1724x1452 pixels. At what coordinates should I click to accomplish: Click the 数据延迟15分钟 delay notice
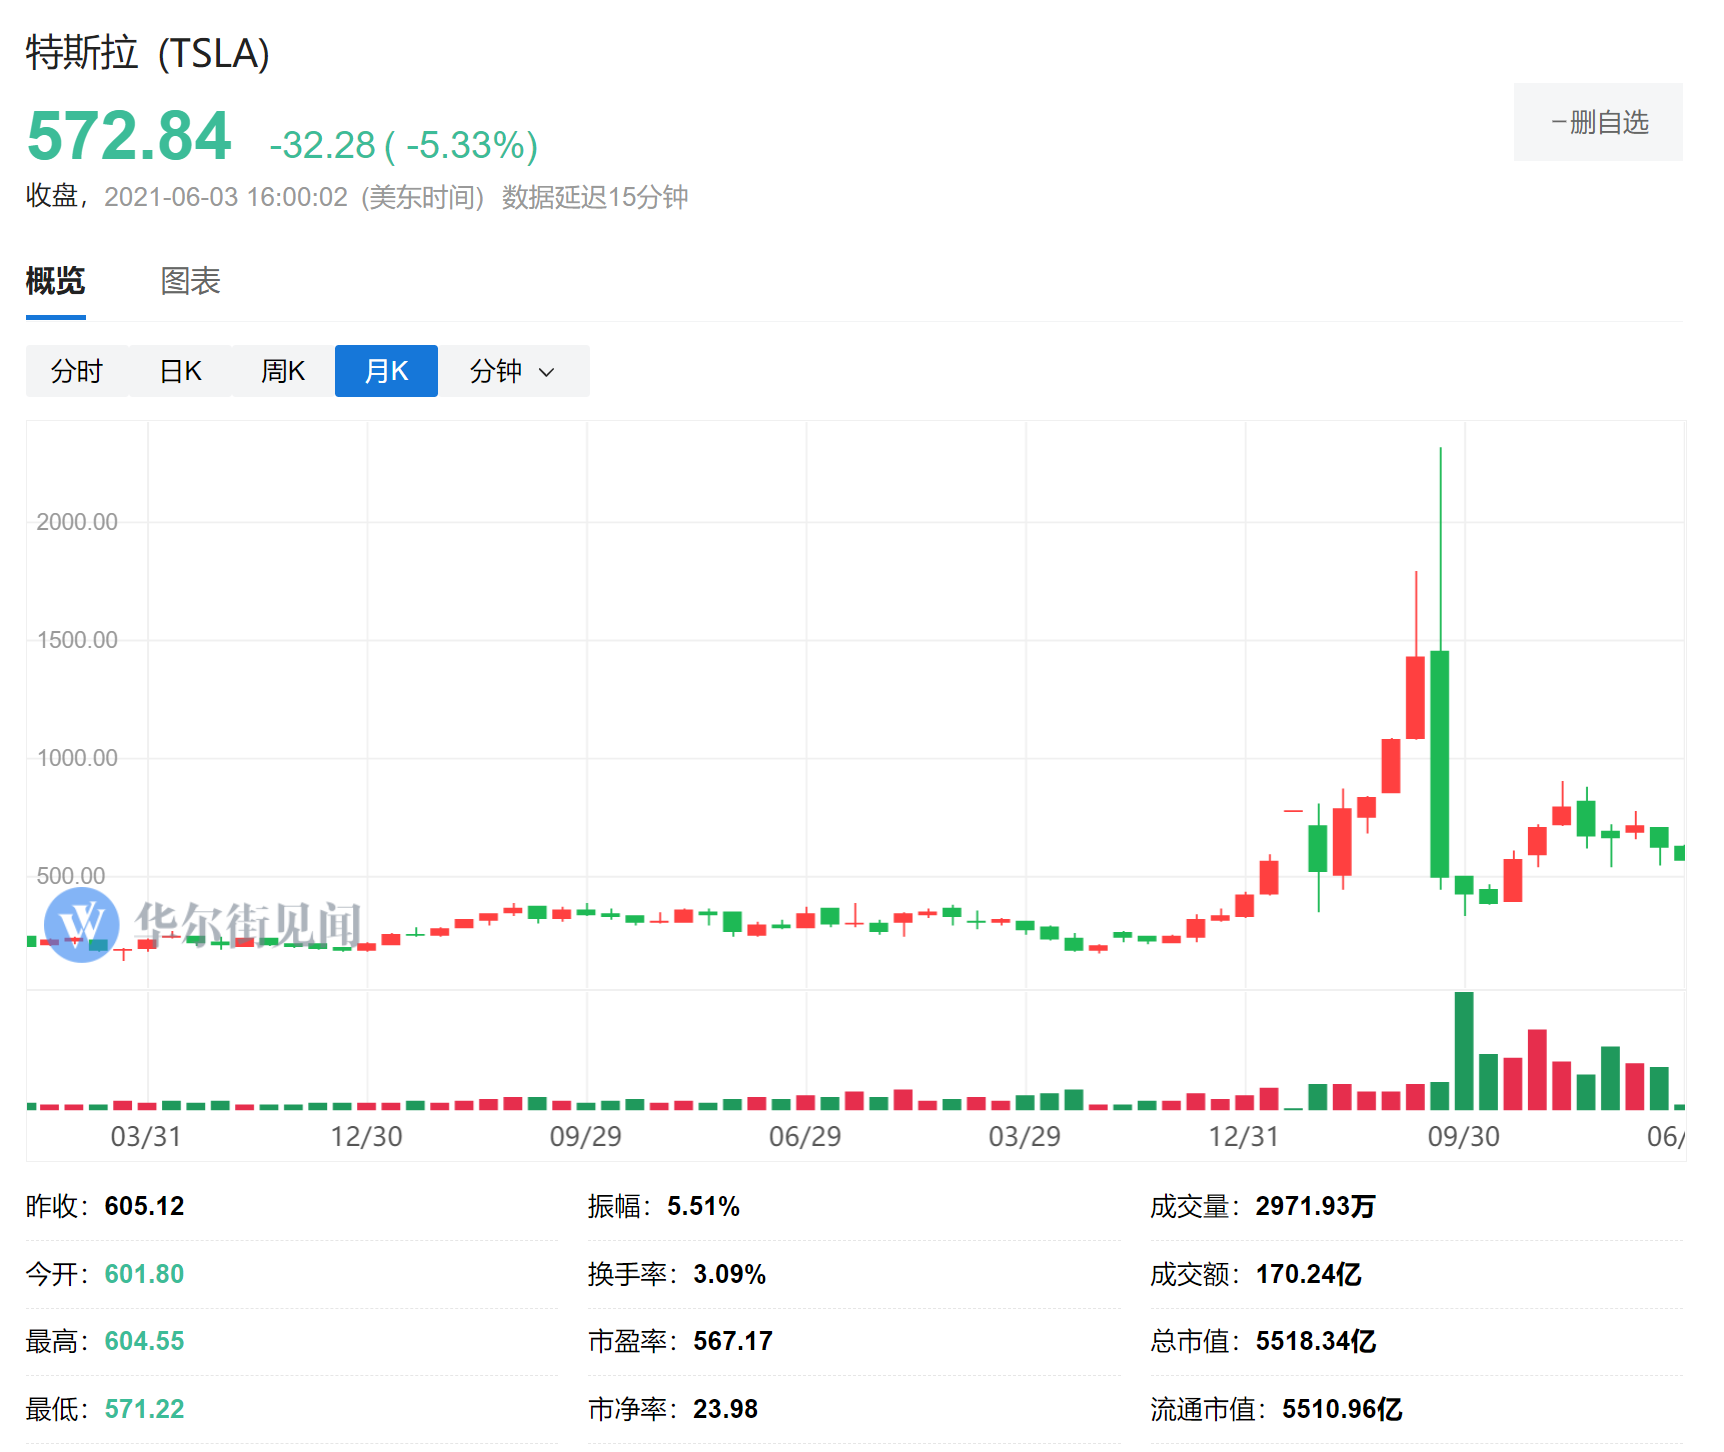[595, 197]
